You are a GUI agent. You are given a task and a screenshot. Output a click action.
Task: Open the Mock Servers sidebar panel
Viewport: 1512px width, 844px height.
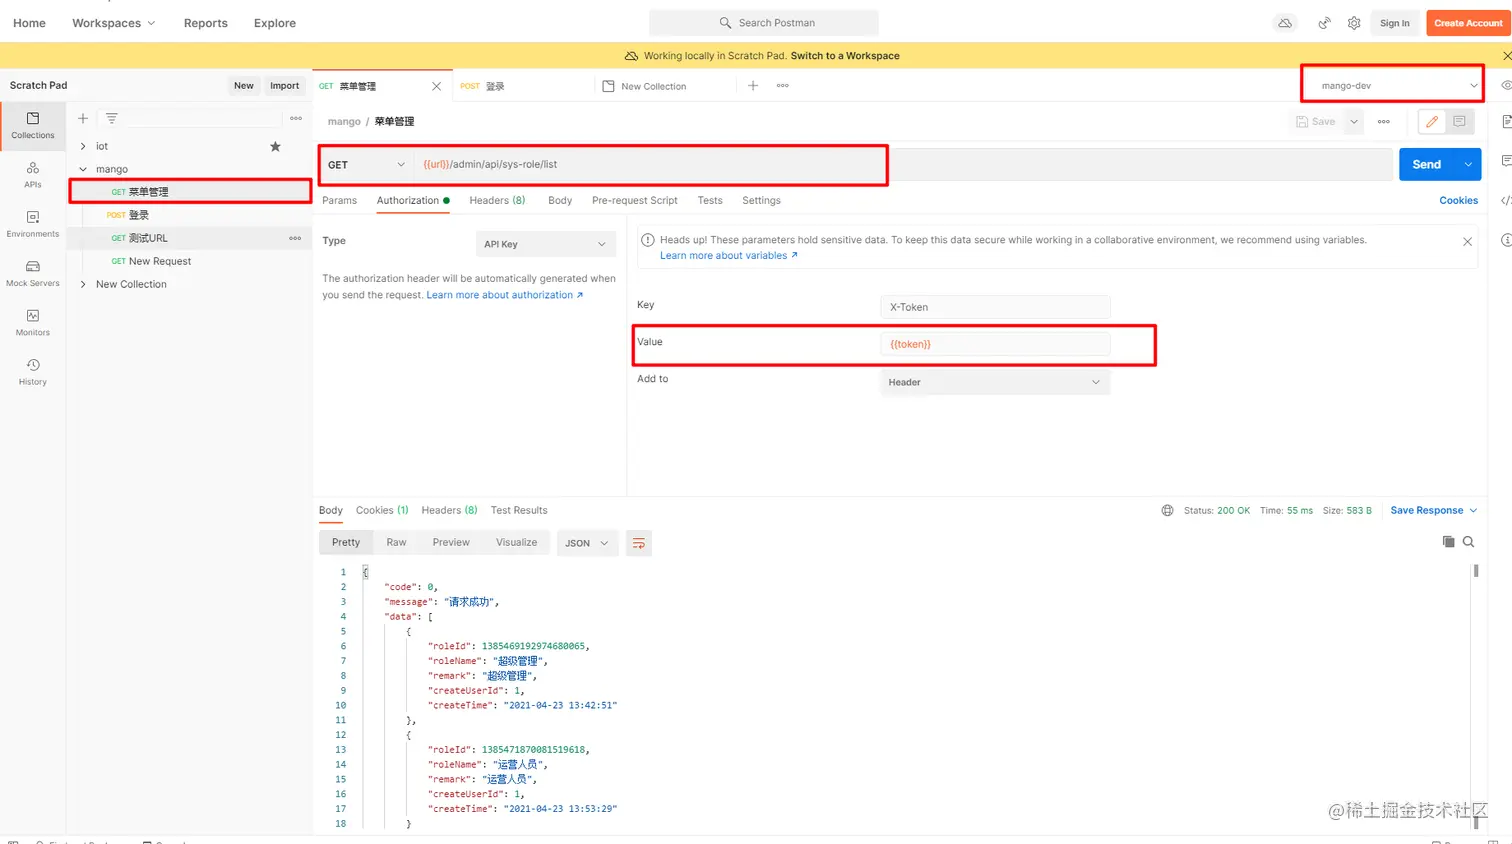33,272
